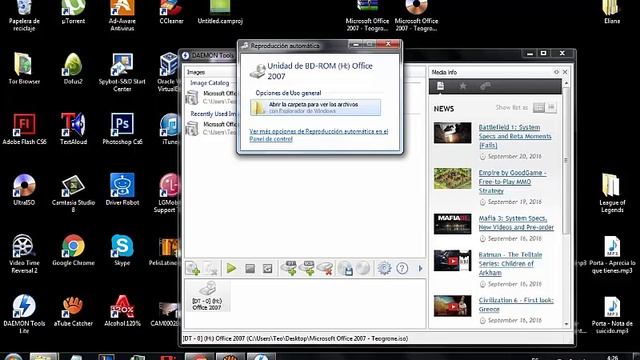Open Batman Telltale Series news link
This screenshot has width=640, height=360.
point(510,263)
